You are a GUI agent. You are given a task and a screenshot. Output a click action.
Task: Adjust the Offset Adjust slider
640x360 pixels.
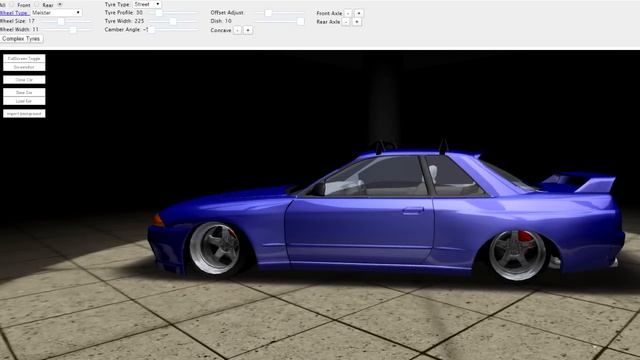pyautogui.click(x=280, y=13)
